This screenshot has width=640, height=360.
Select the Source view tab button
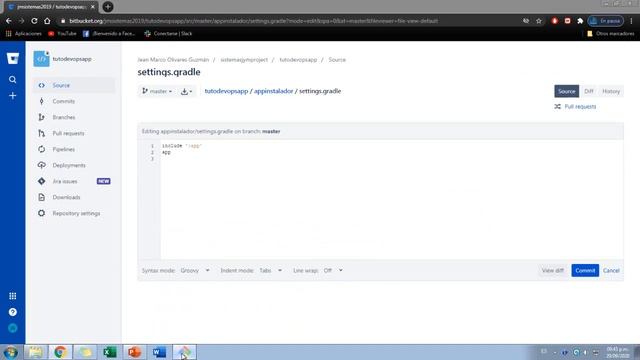(x=567, y=91)
